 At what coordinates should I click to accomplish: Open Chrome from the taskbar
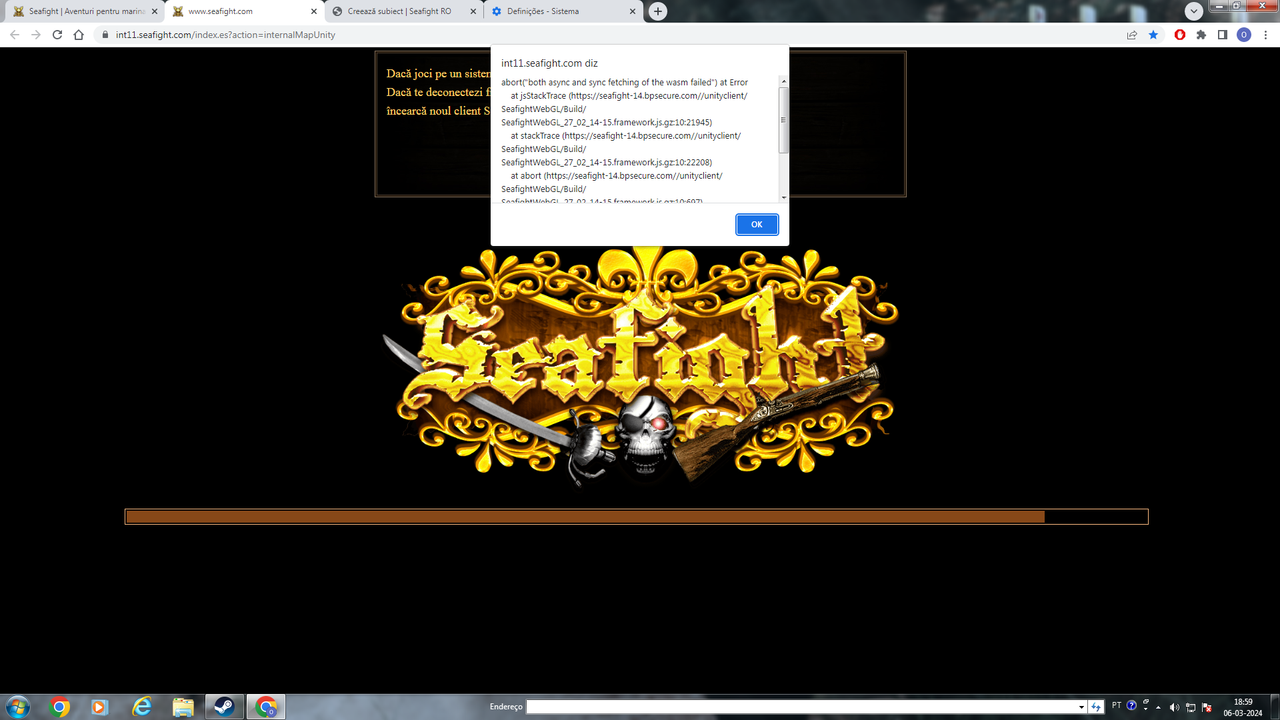point(59,707)
